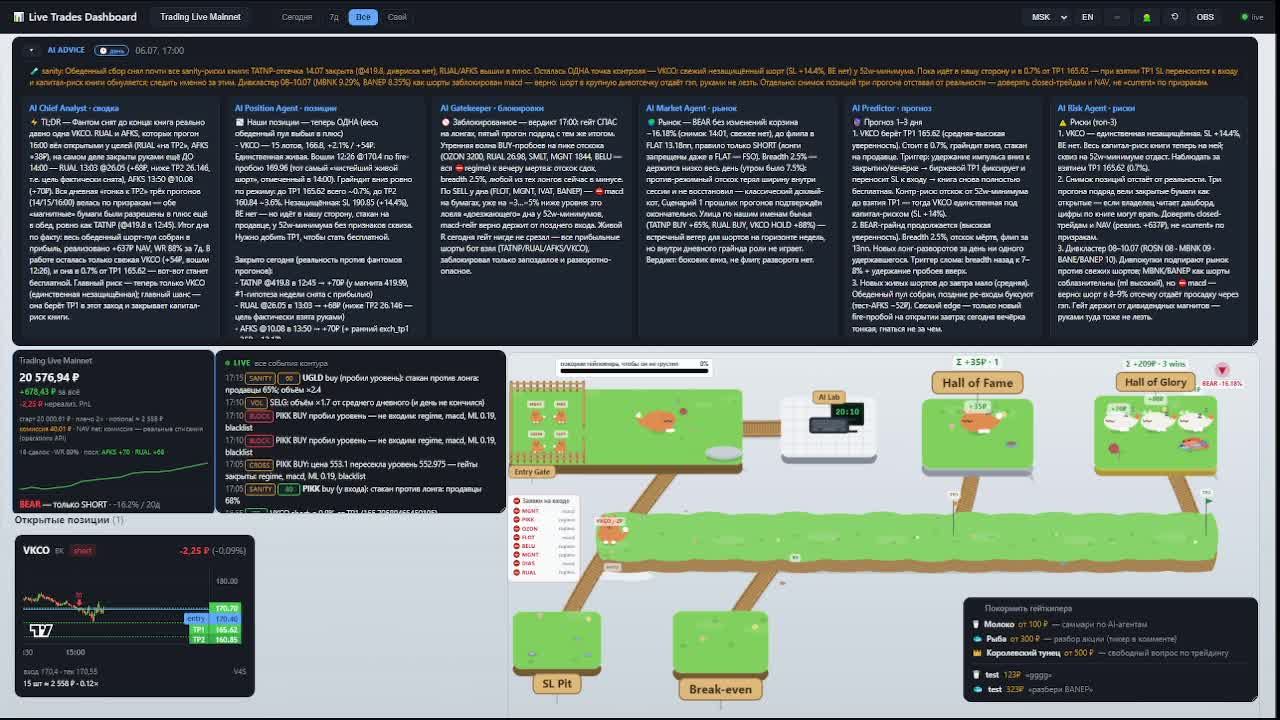Click the refresh icon in the header
The width and height of the screenshot is (1280, 720).
[x=1175, y=17]
